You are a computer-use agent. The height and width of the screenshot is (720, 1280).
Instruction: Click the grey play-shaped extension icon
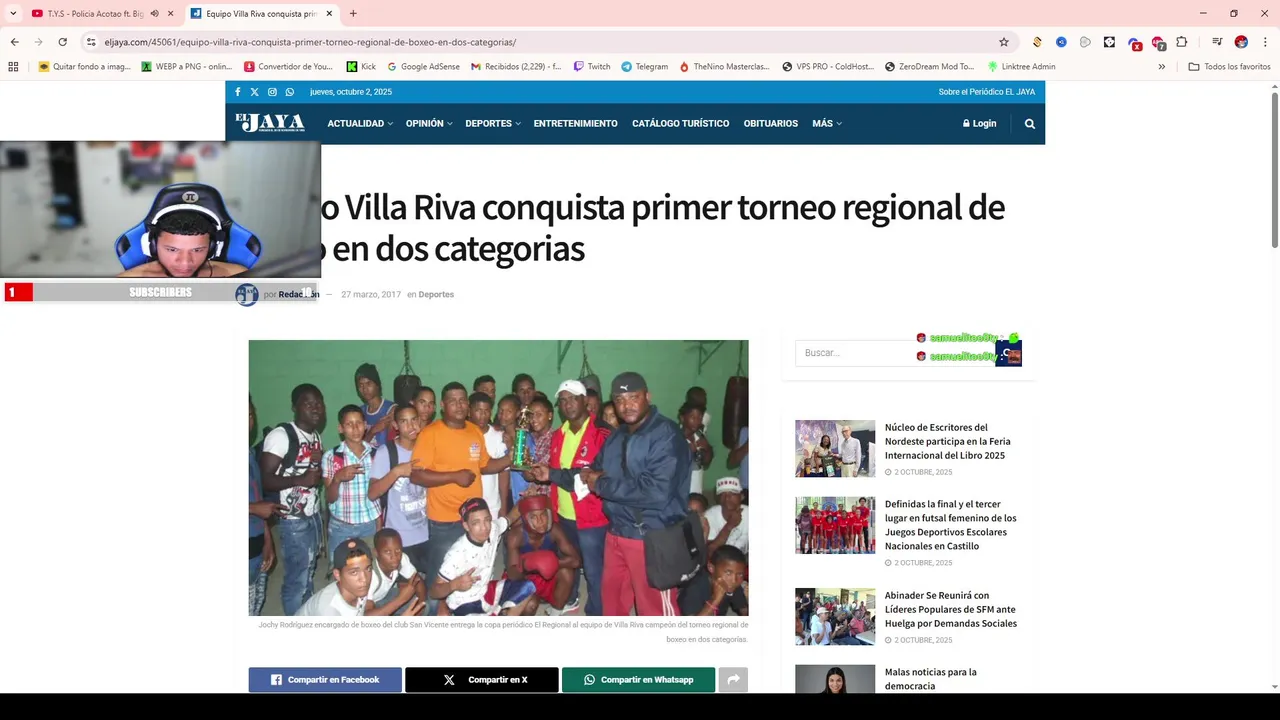(x=1085, y=42)
